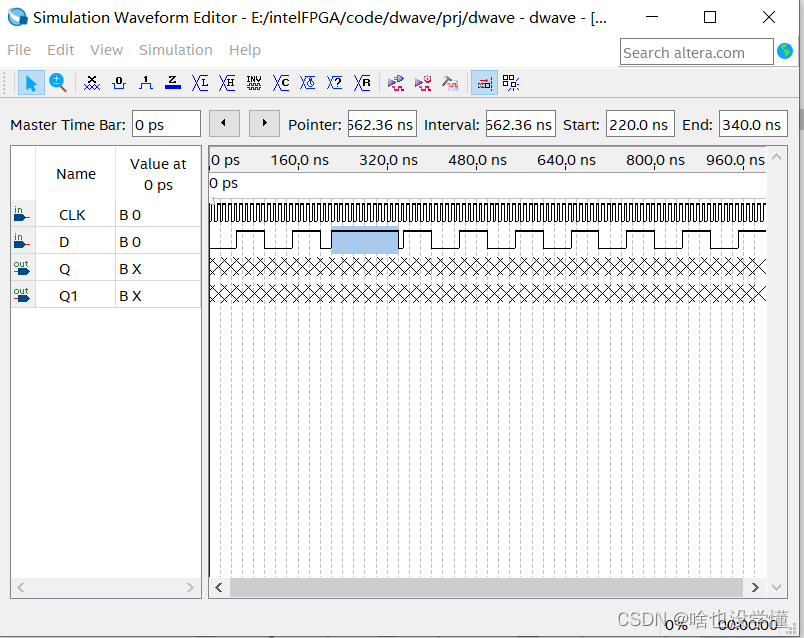The image size is (804, 638).
Task: Invert the selected waveform with INV
Action: coord(254,83)
